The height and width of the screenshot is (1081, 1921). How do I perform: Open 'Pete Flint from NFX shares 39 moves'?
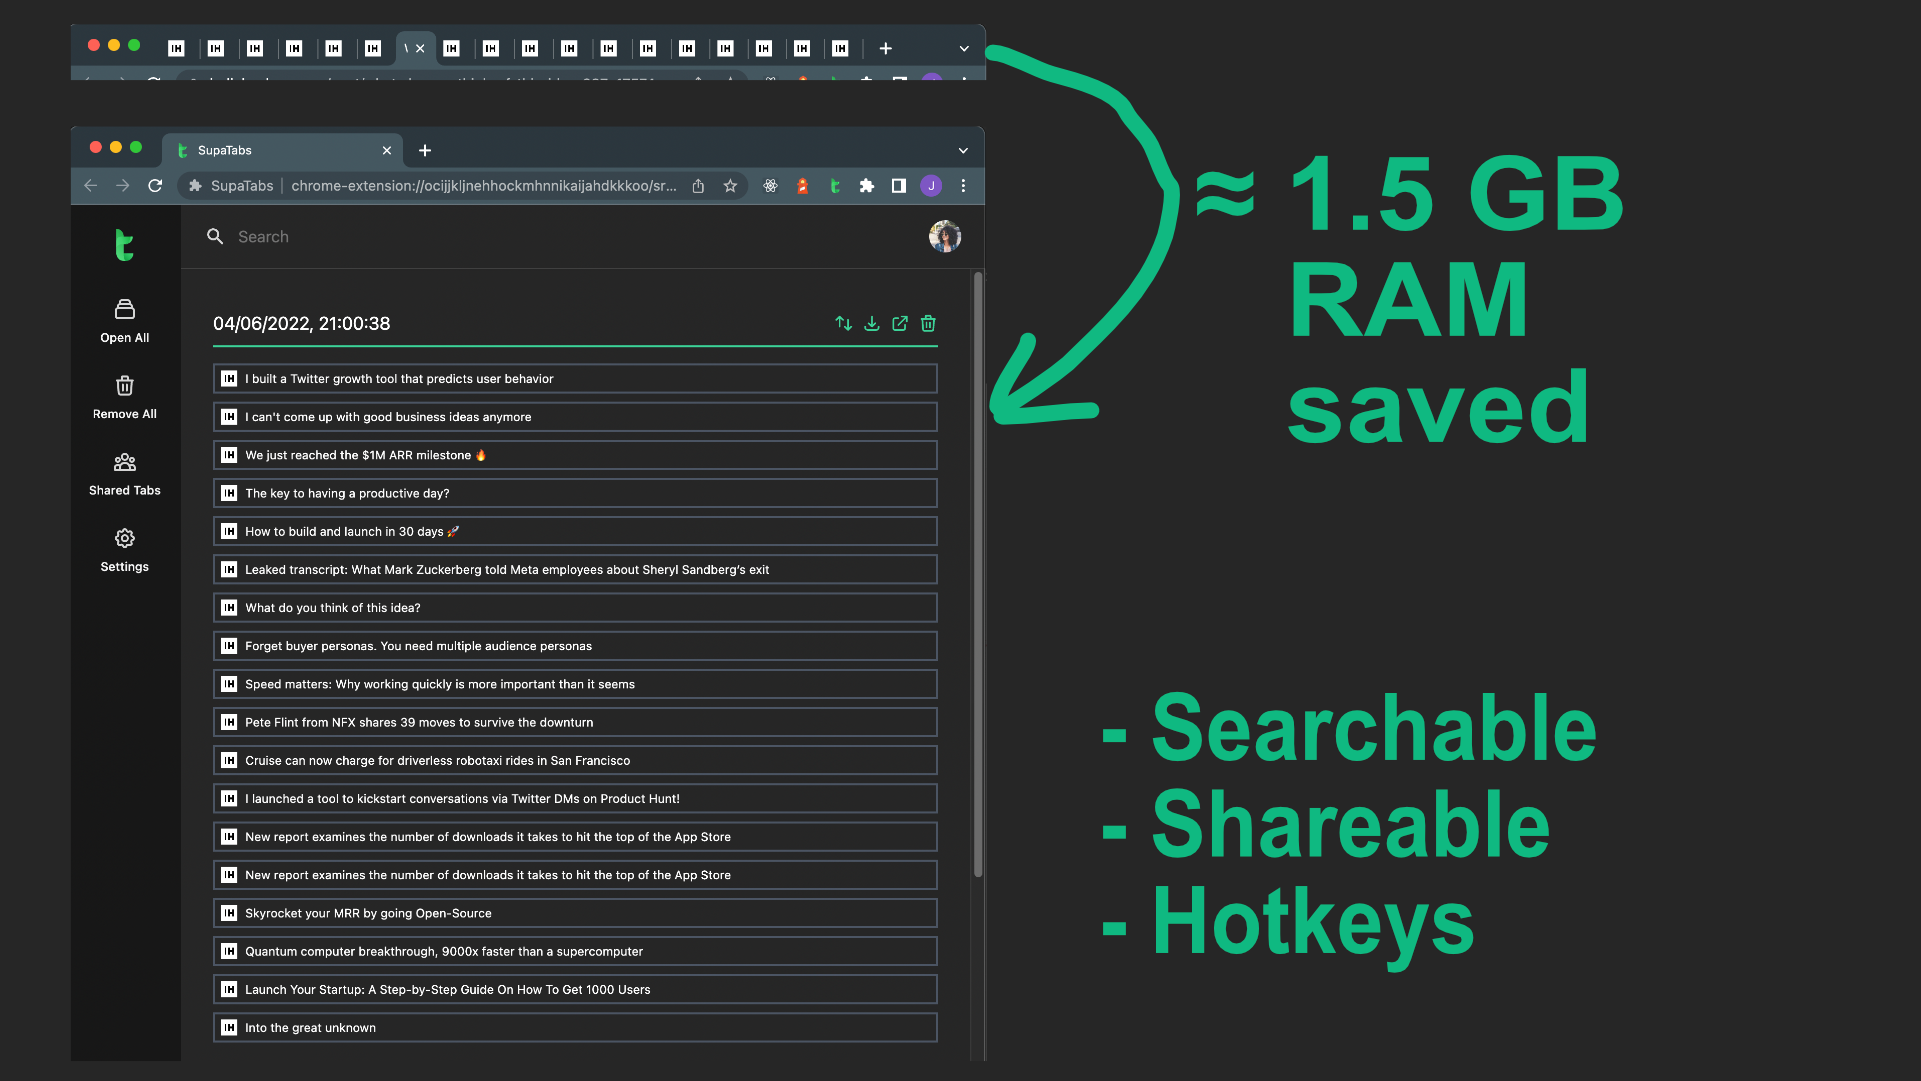(x=575, y=722)
